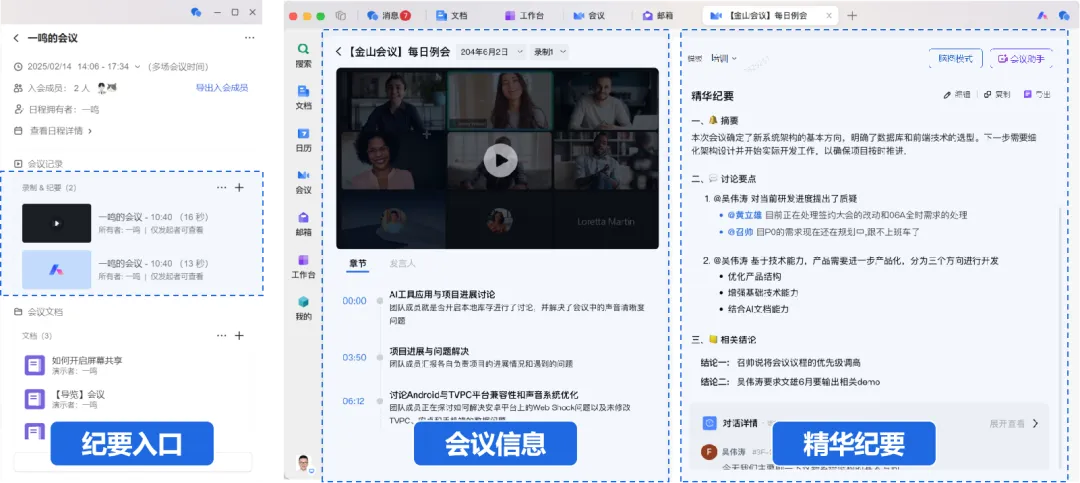Image resolution: width=1080 pixels, height=483 pixels.
Task: Jump to chapter at 06:12
Action: [354, 401]
